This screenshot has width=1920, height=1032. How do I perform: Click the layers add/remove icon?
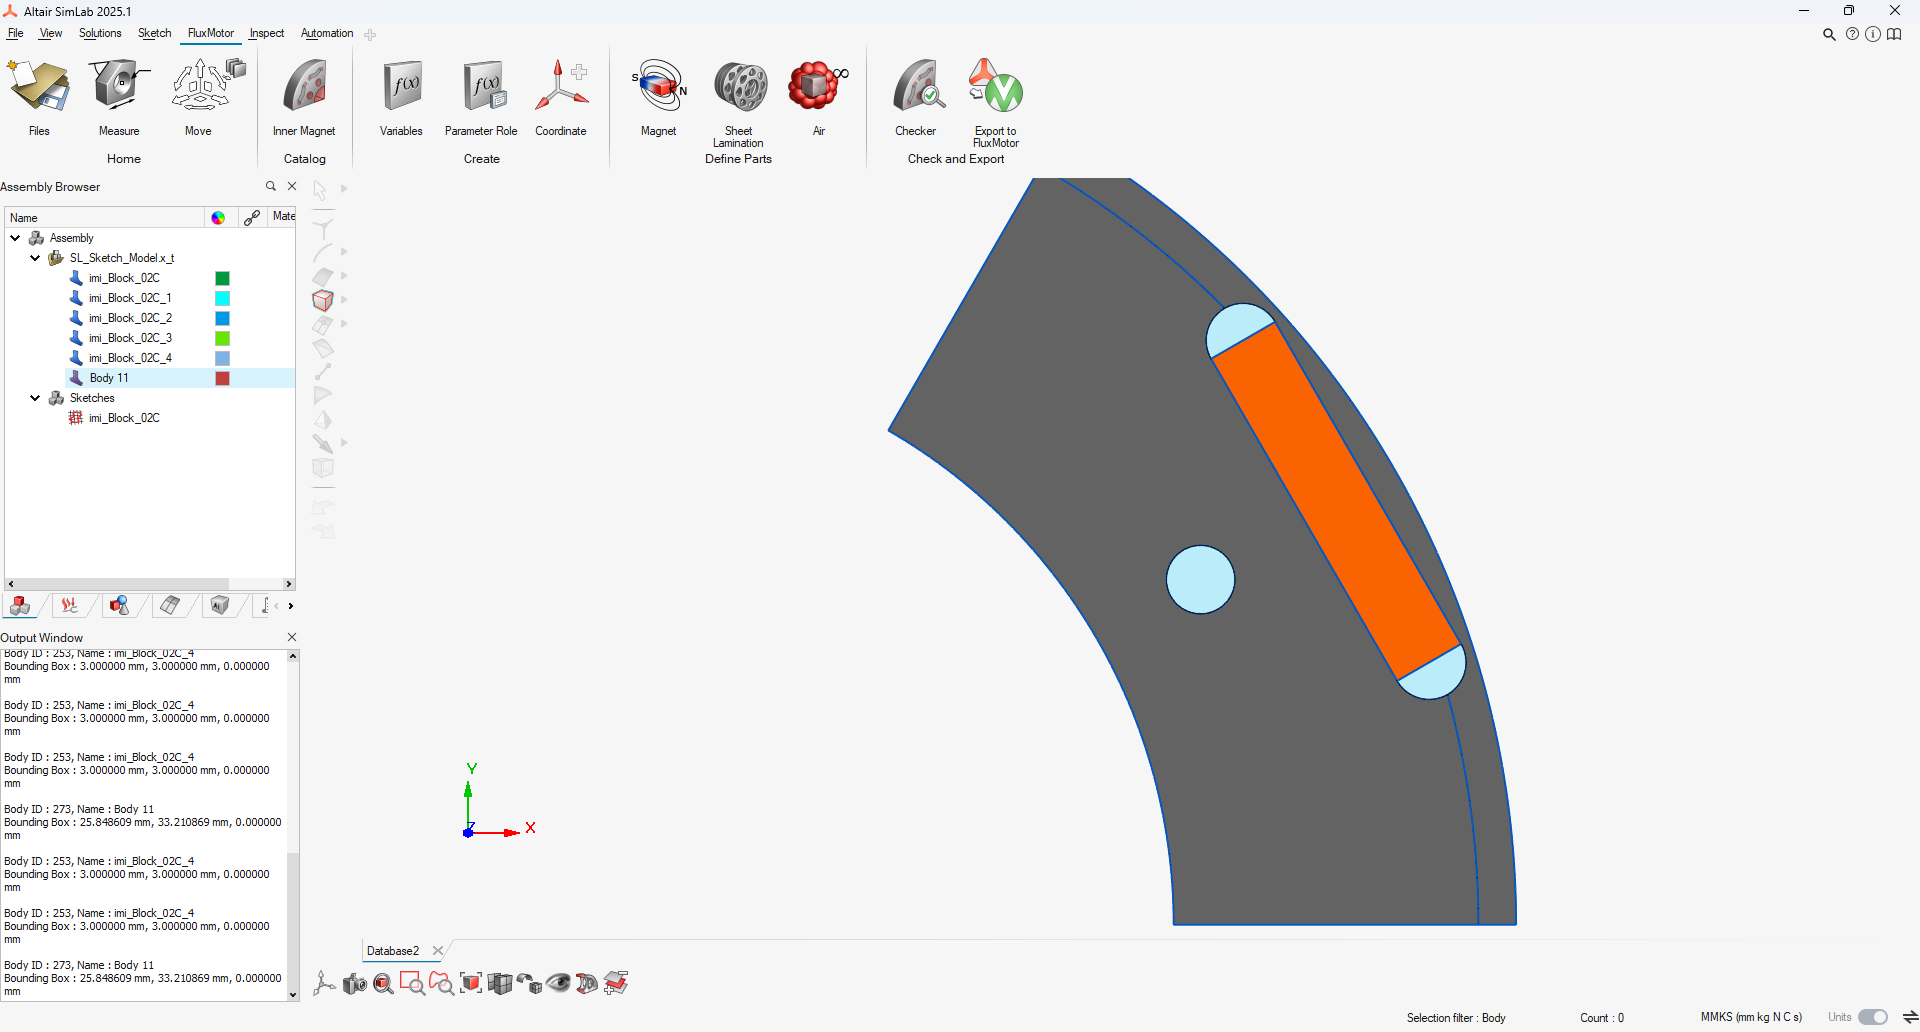coord(616,983)
